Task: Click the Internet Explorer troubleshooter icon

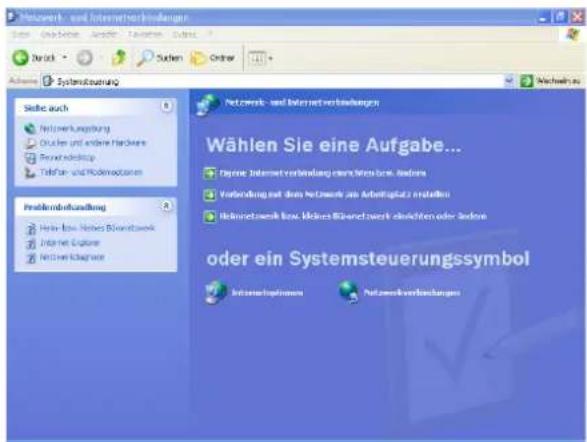Action: [x=31, y=243]
